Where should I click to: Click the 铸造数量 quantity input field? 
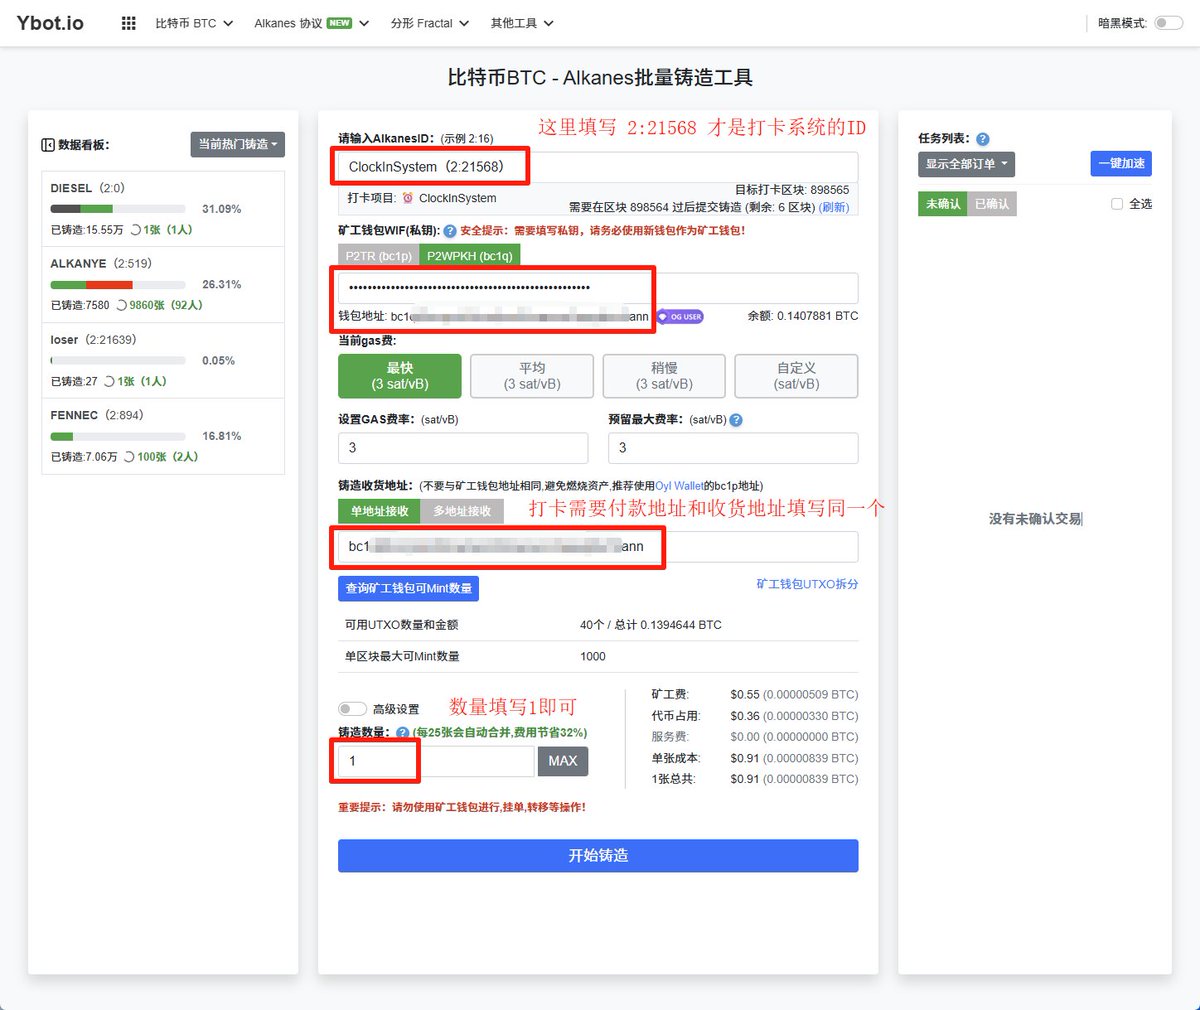tap(436, 761)
